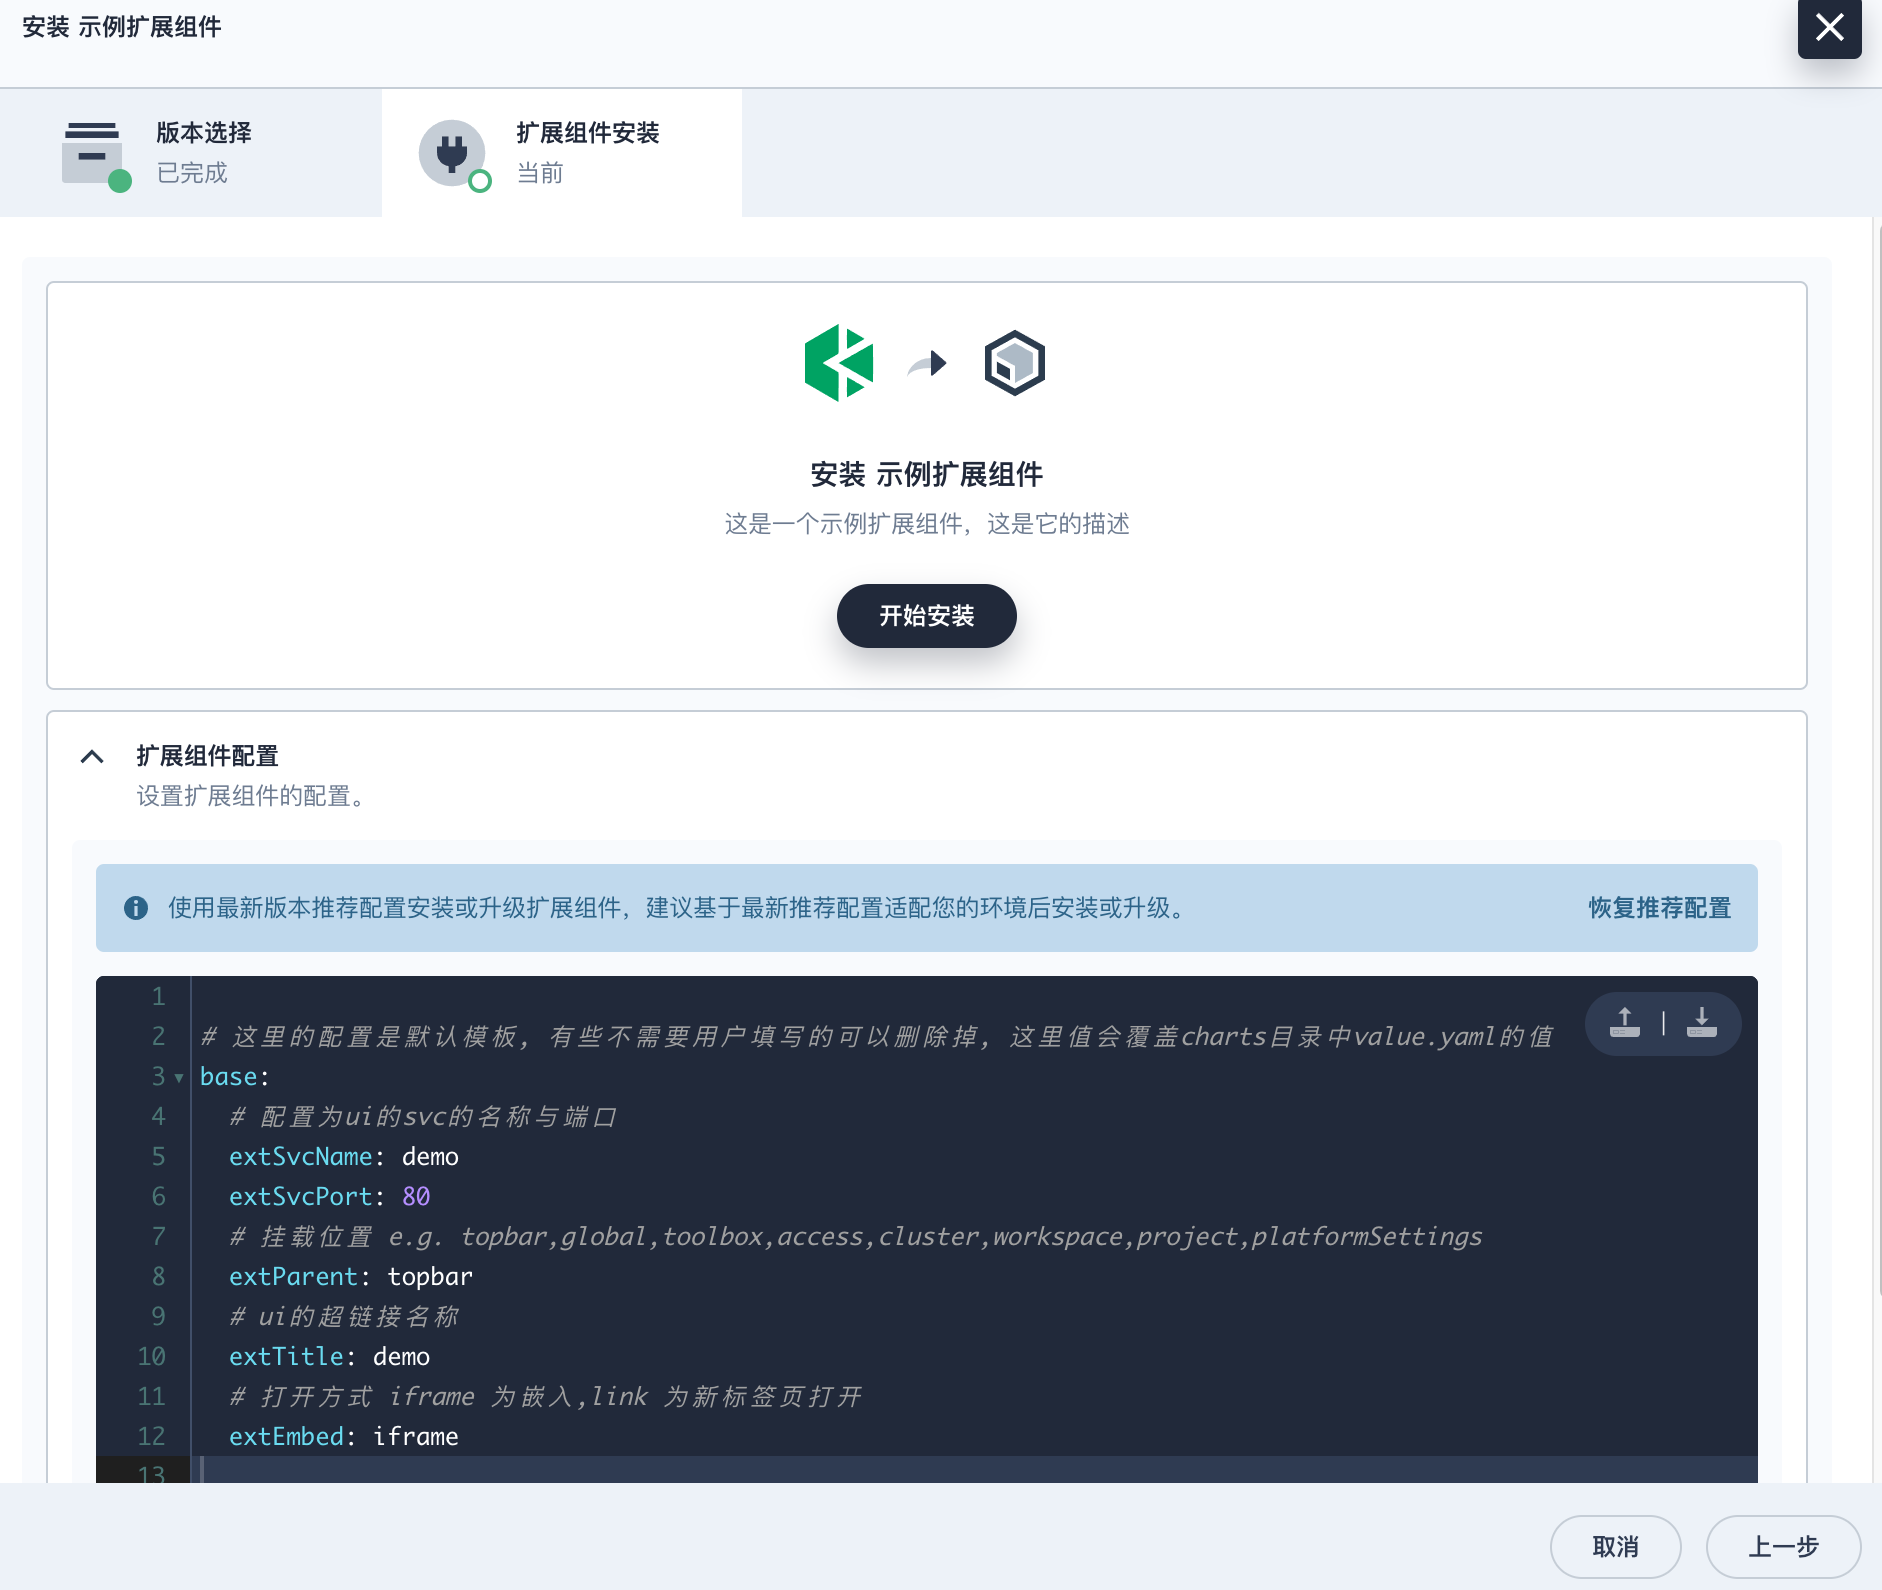This screenshot has height=1590, width=1882.
Task: Click the line number 1 in gutter
Action: [x=158, y=997]
